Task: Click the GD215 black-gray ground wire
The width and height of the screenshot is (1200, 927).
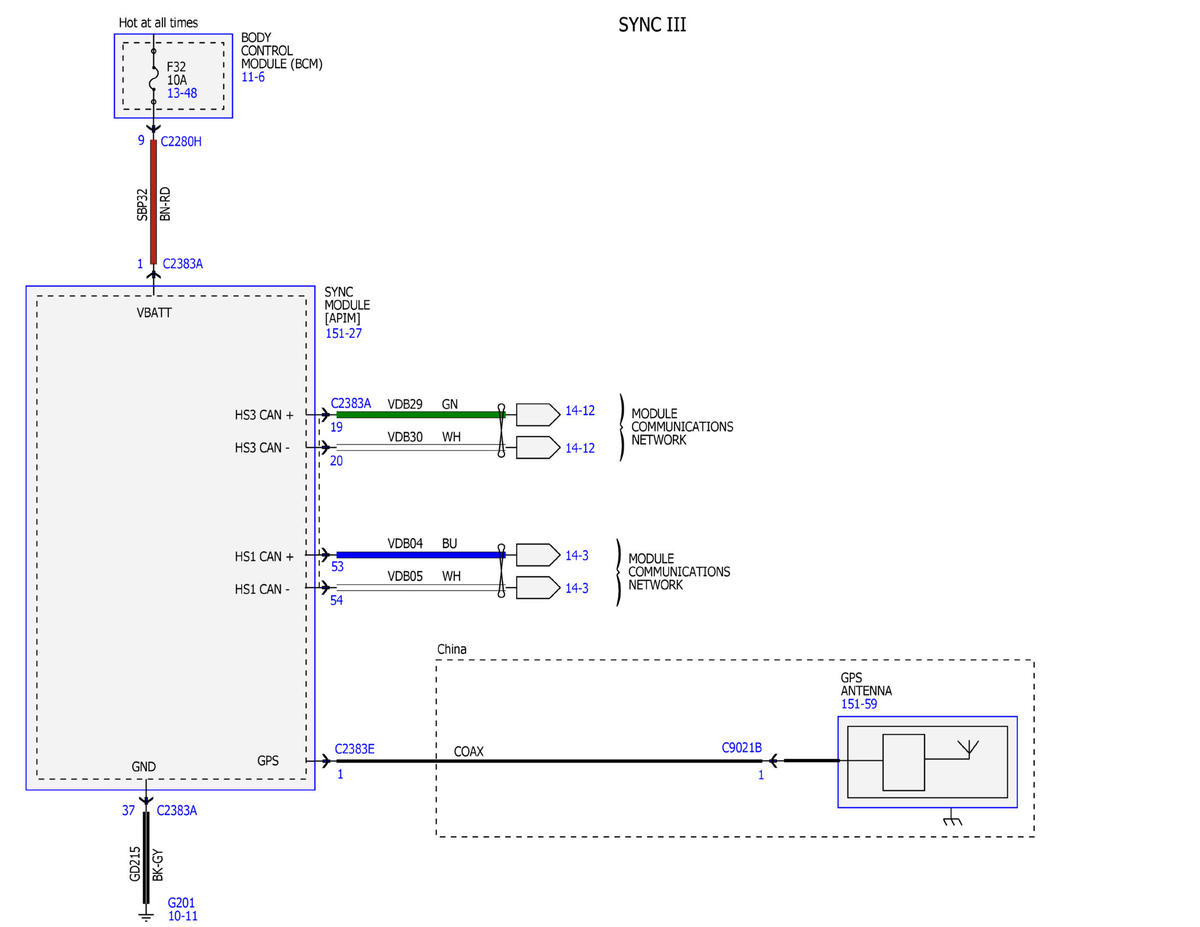Action: coord(146,858)
